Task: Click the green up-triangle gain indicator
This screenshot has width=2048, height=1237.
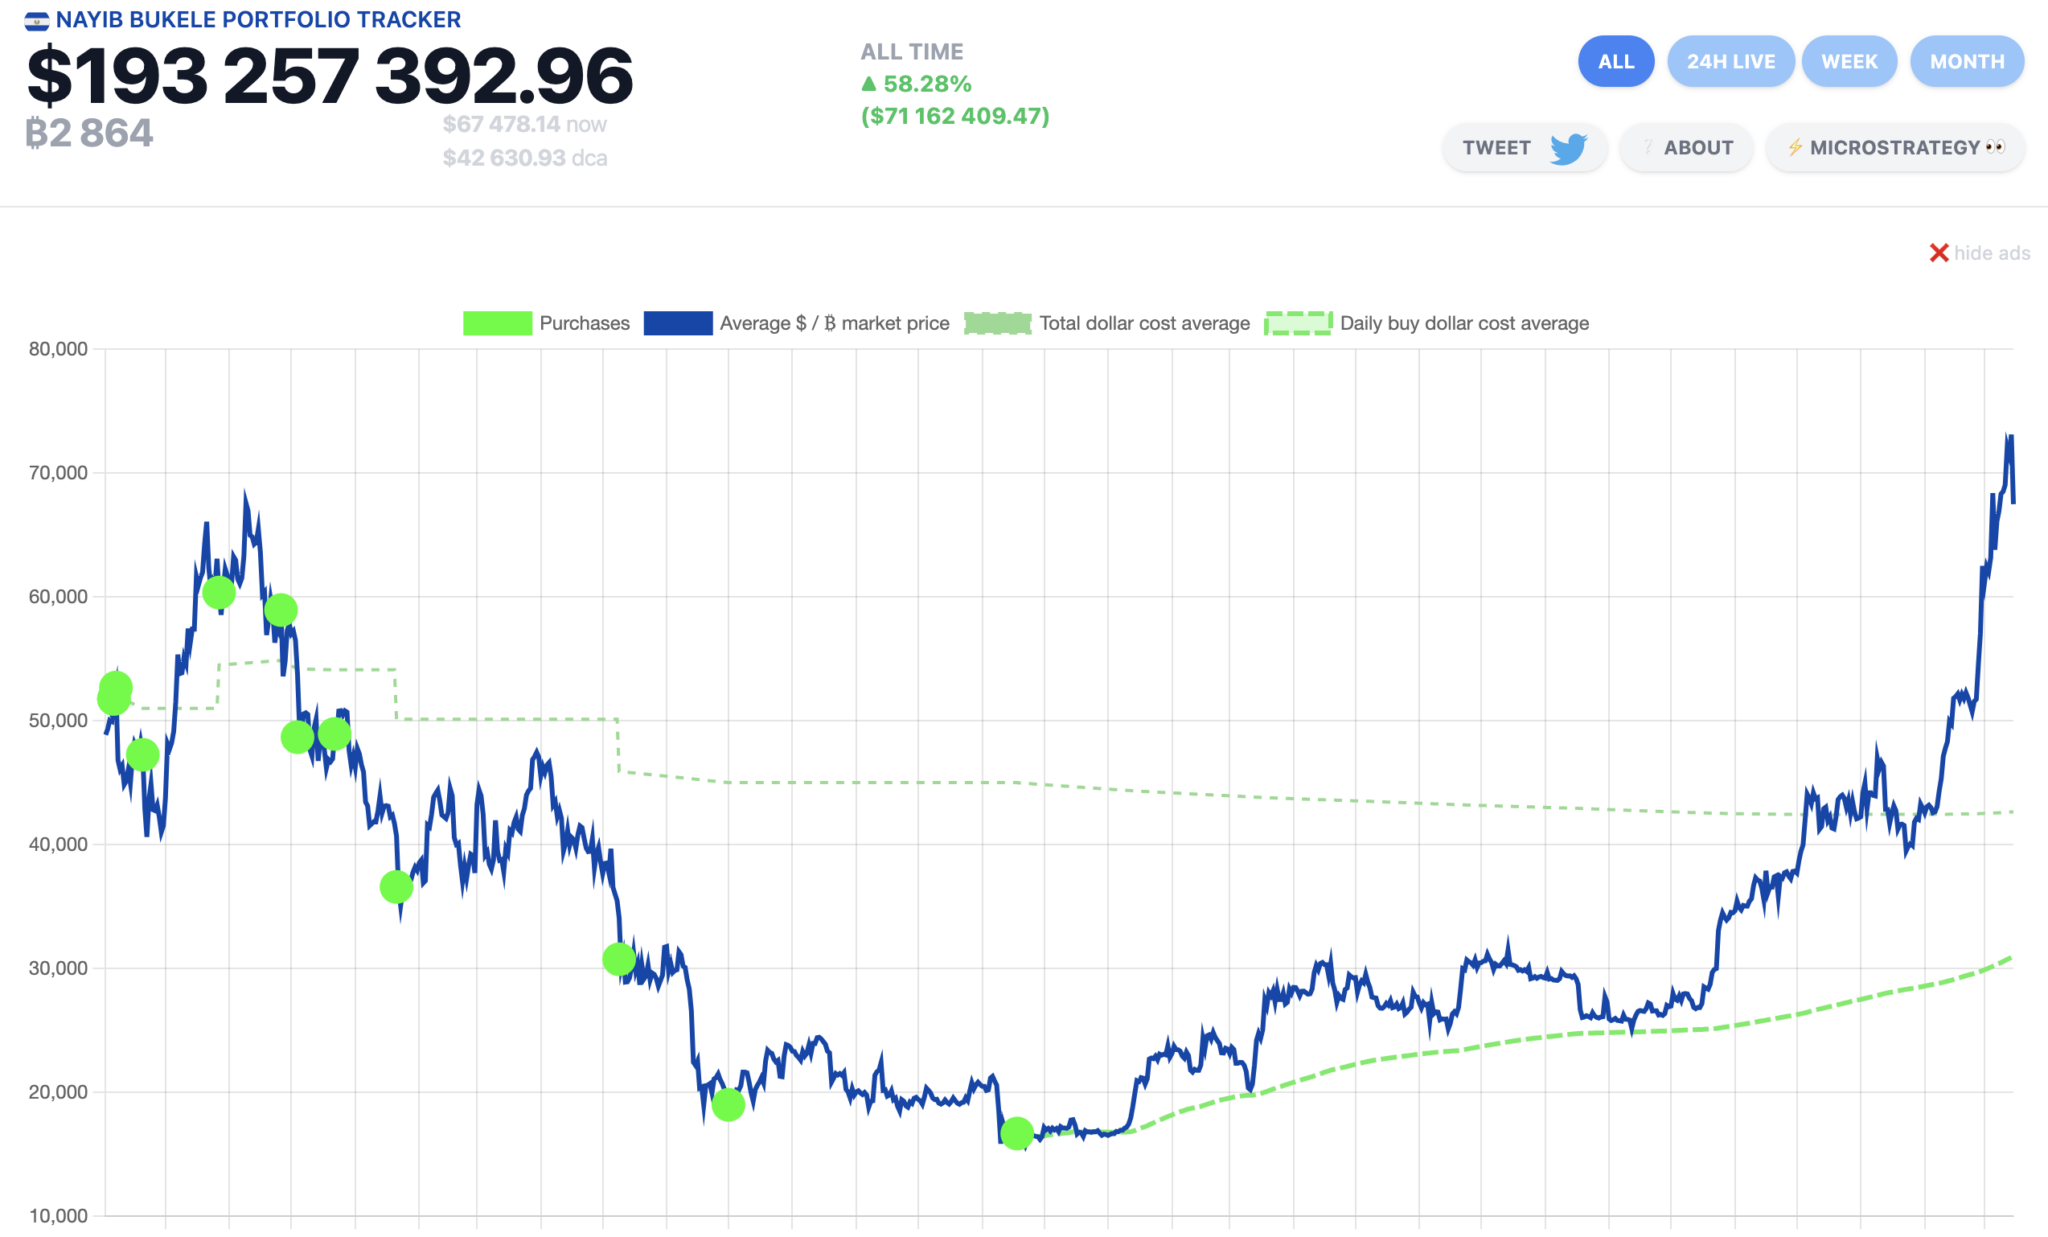Action: [x=869, y=84]
